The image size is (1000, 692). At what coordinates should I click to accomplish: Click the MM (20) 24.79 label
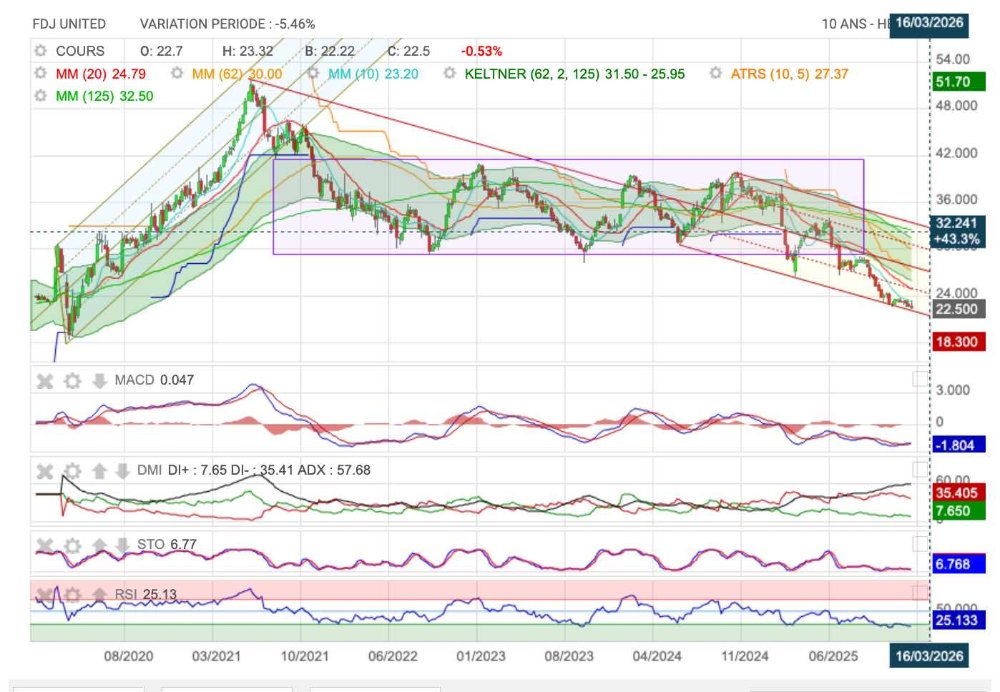point(101,74)
